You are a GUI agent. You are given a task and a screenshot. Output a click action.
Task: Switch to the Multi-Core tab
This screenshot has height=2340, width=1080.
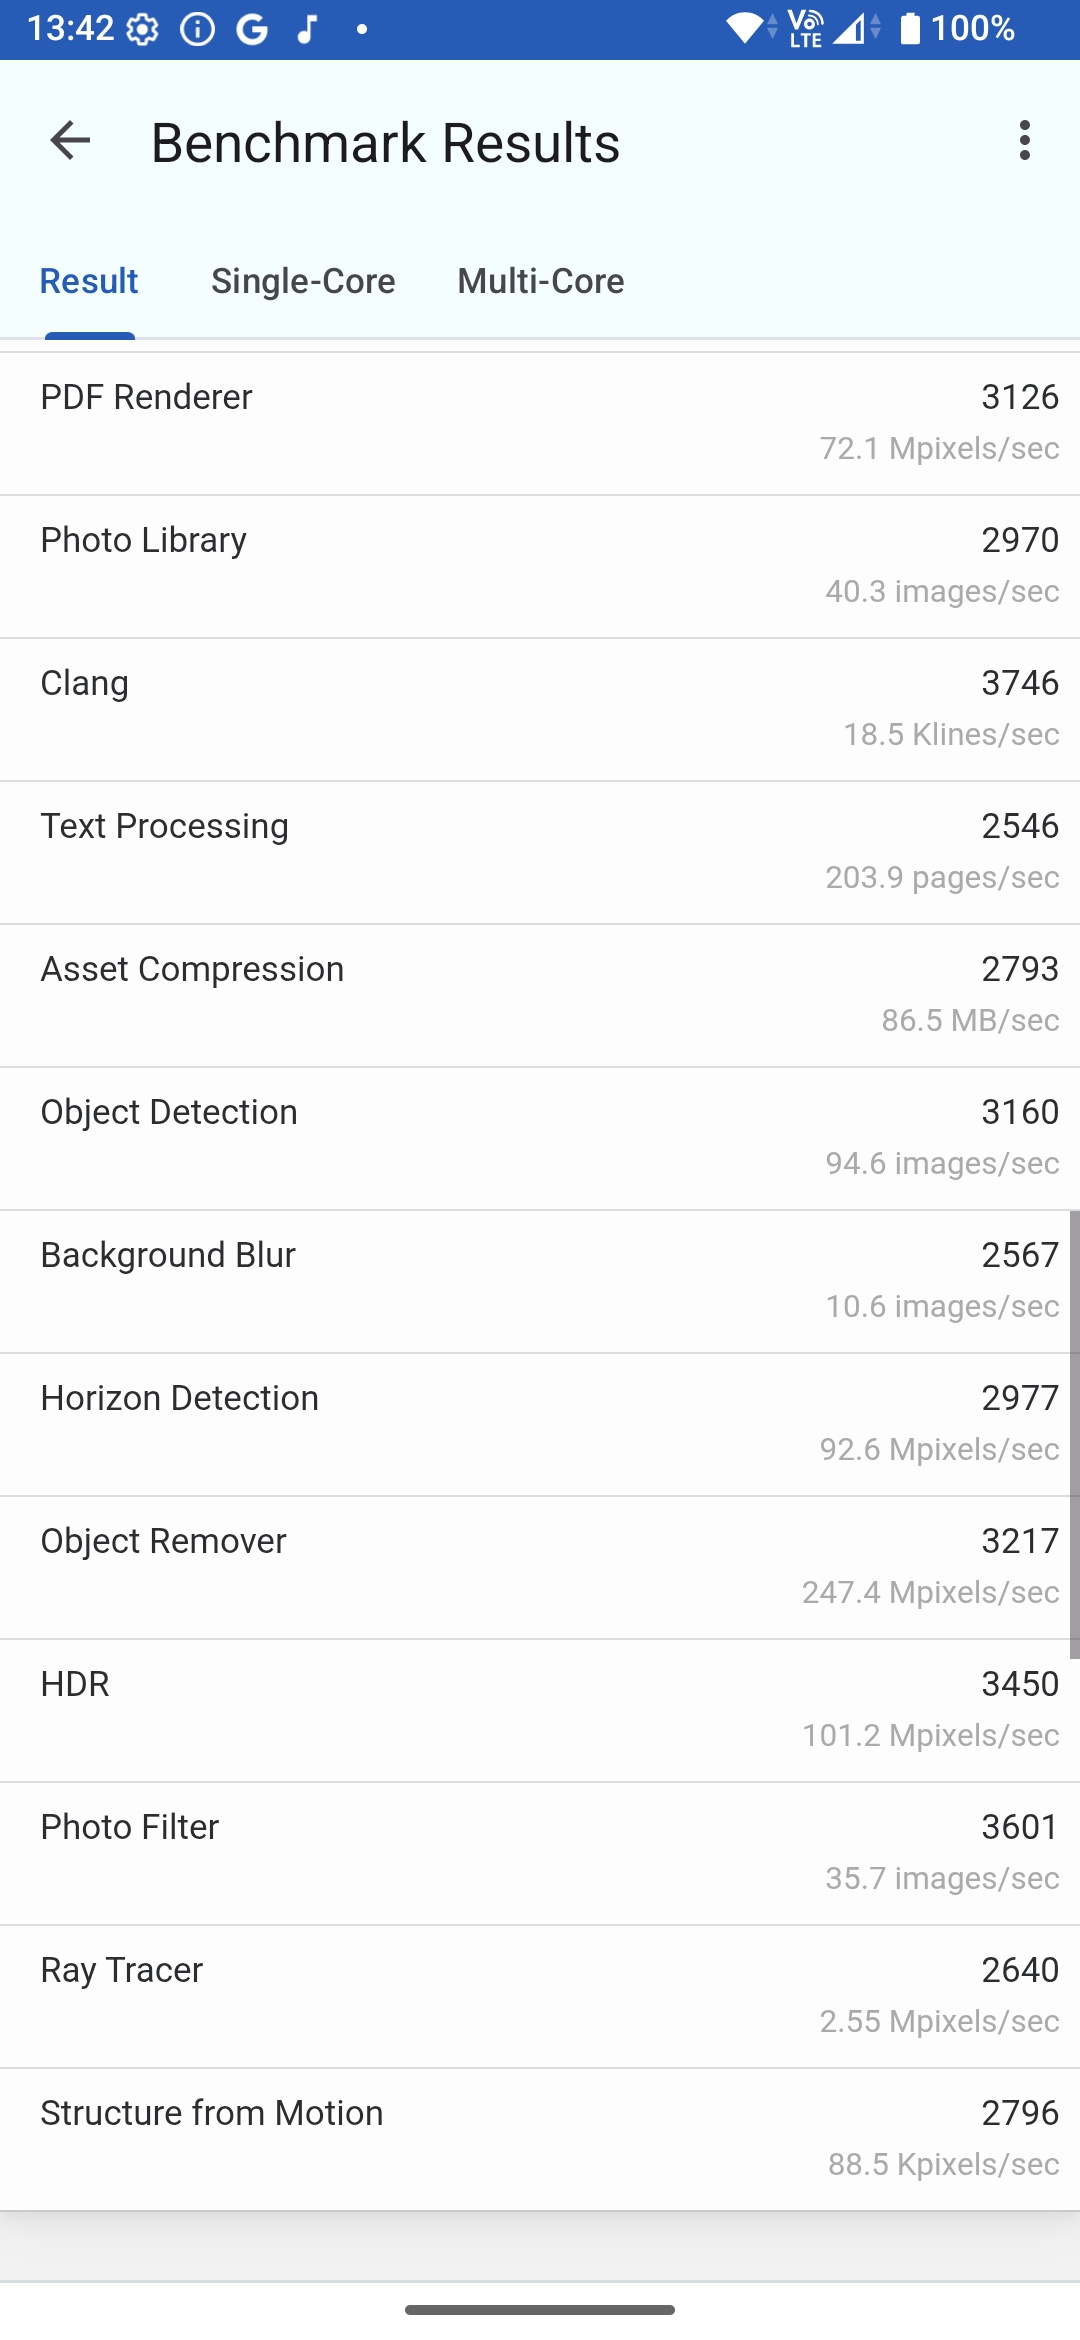[541, 282]
